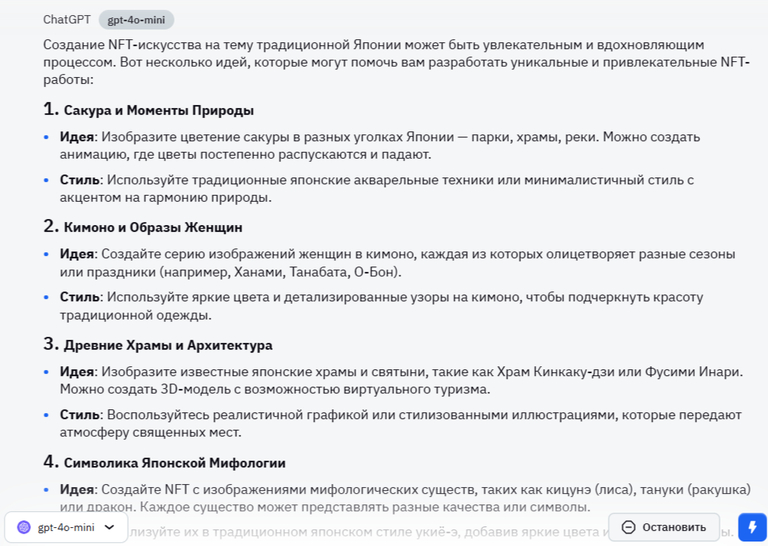Click "Идея" under the Сакура heading
Screen dimensions: 768x546
(76, 137)
